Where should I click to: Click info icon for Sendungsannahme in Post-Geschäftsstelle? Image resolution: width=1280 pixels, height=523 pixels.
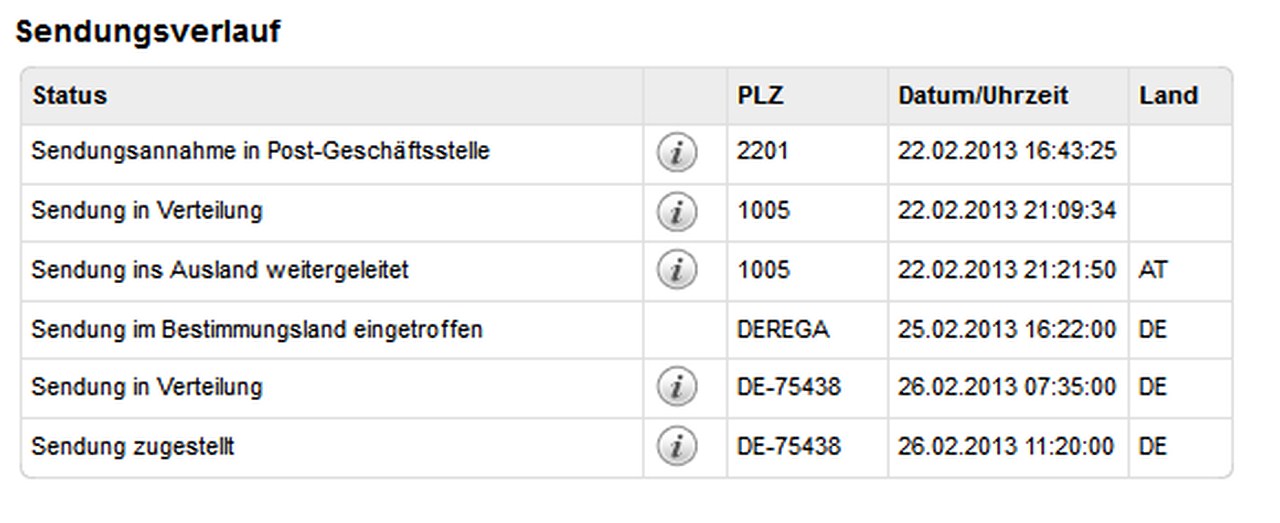point(676,153)
